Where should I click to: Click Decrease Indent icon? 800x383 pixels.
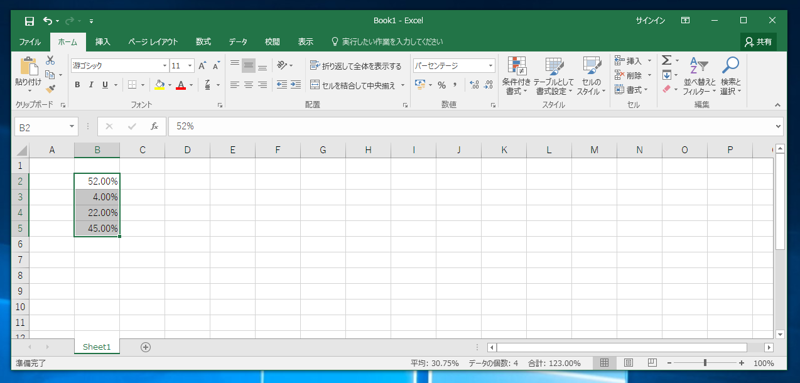pos(282,85)
